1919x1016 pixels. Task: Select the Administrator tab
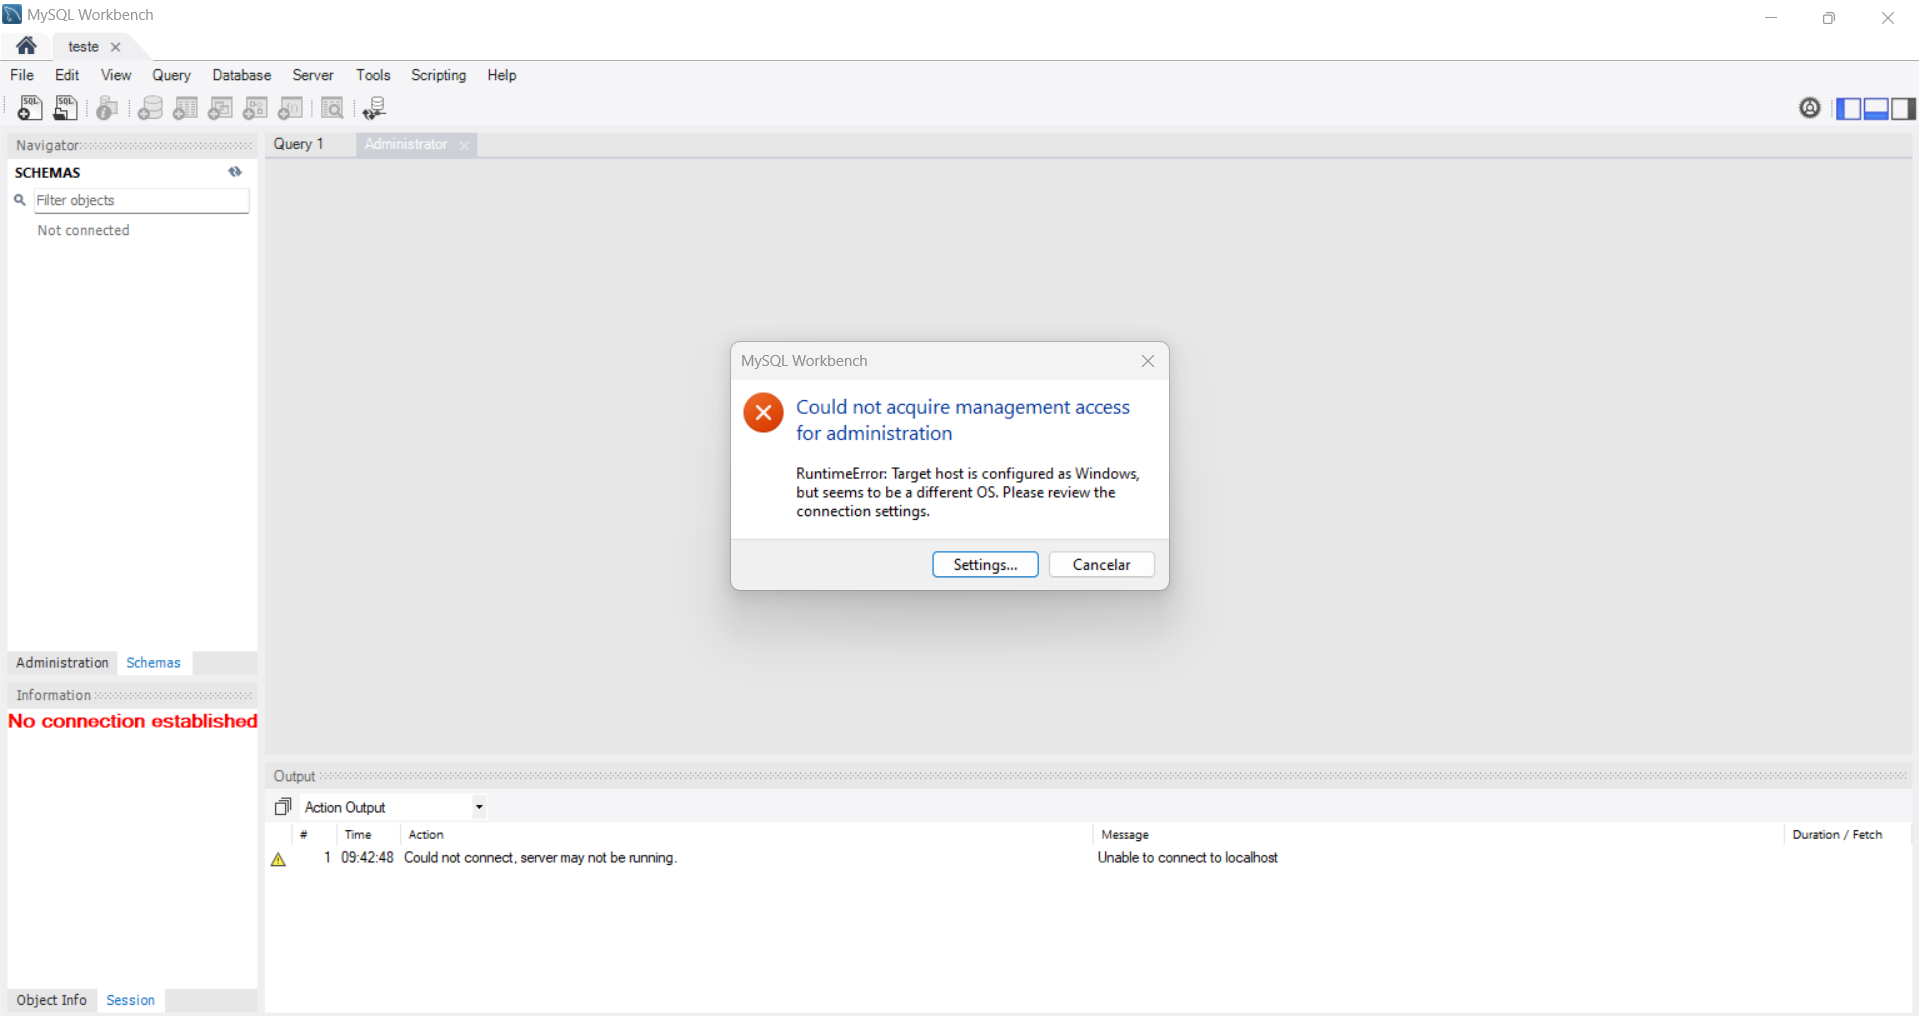[405, 144]
